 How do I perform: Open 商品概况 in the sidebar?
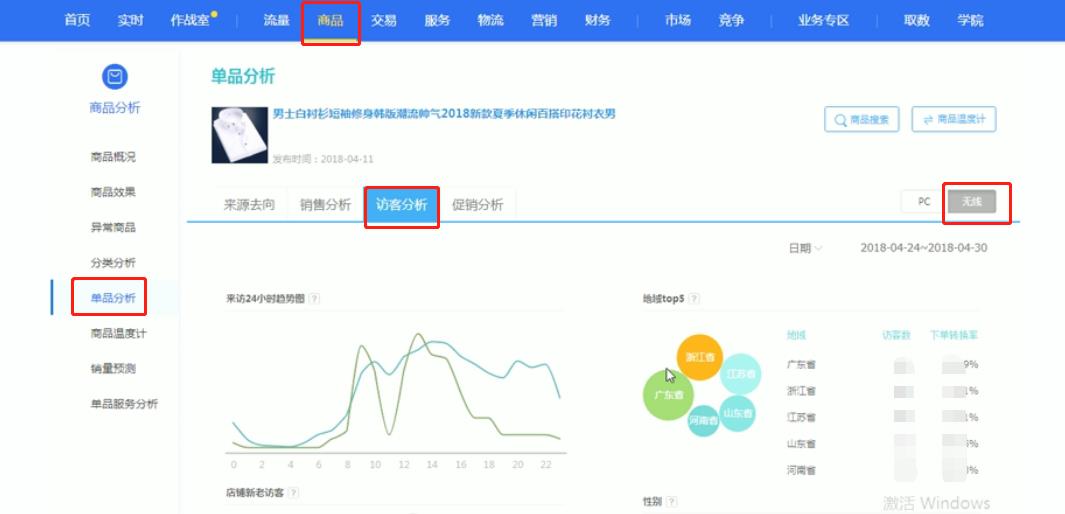pyautogui.click(x=112, y=157)
